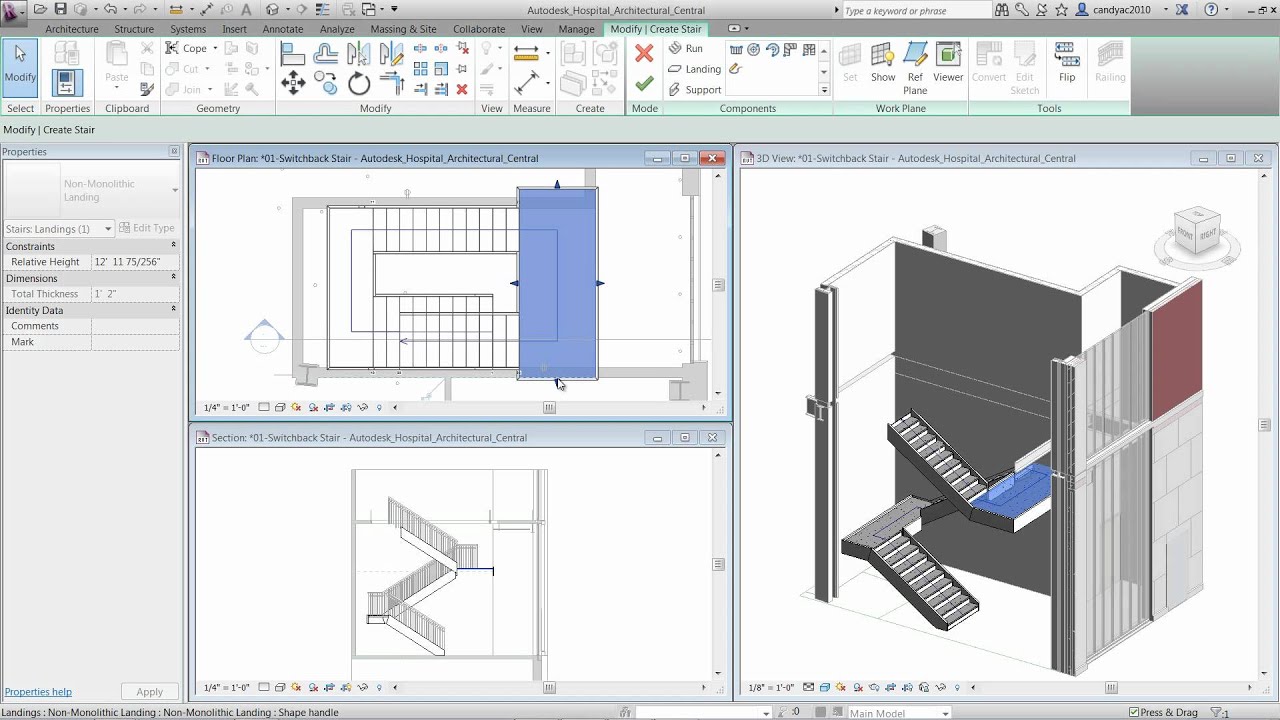The image size is (1280, 720).
Task: Click the Ref Plane tool
Action: [x=915, y=69]
